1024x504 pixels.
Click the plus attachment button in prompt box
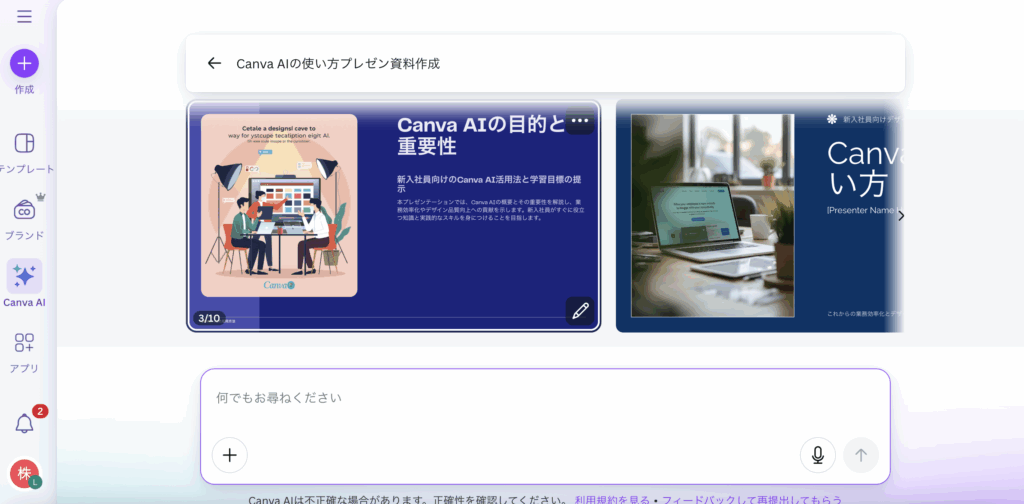[229, 455]
